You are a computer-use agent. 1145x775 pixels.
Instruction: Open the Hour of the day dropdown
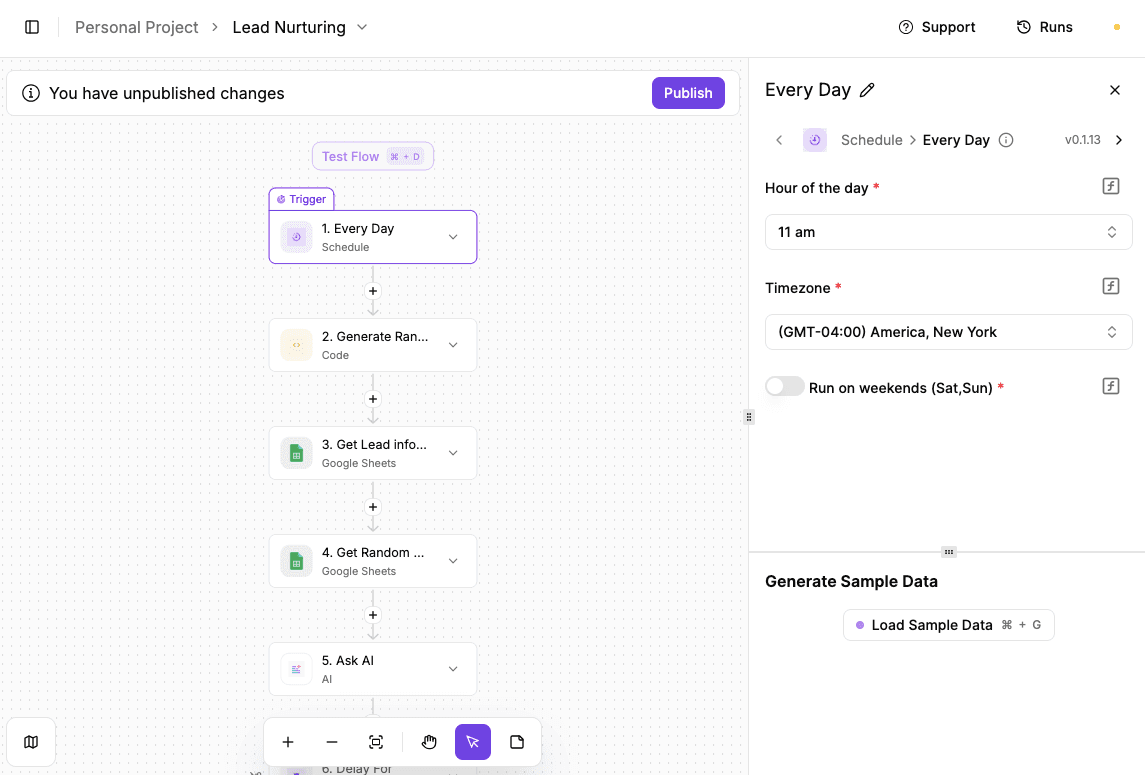(x=948, y=231)
